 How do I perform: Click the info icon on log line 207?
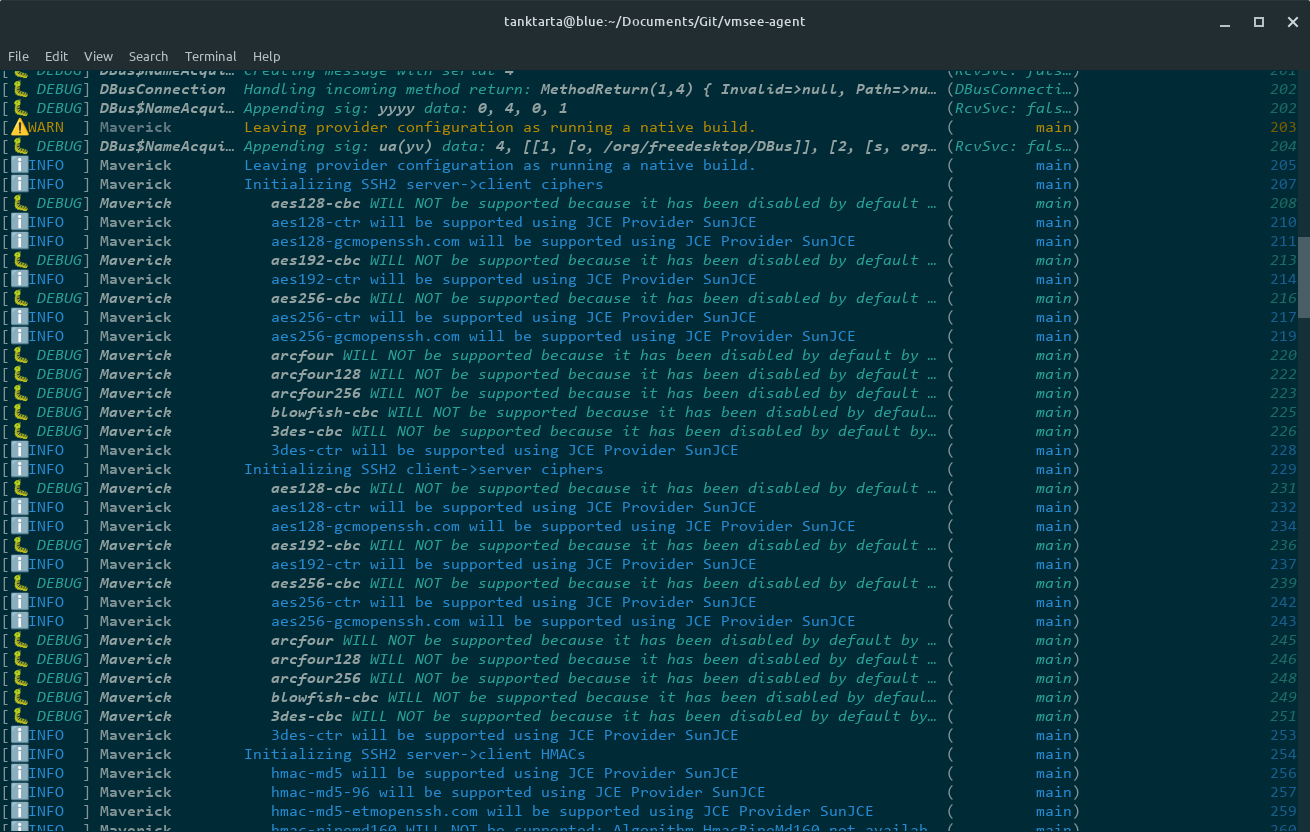click(19, 184)
